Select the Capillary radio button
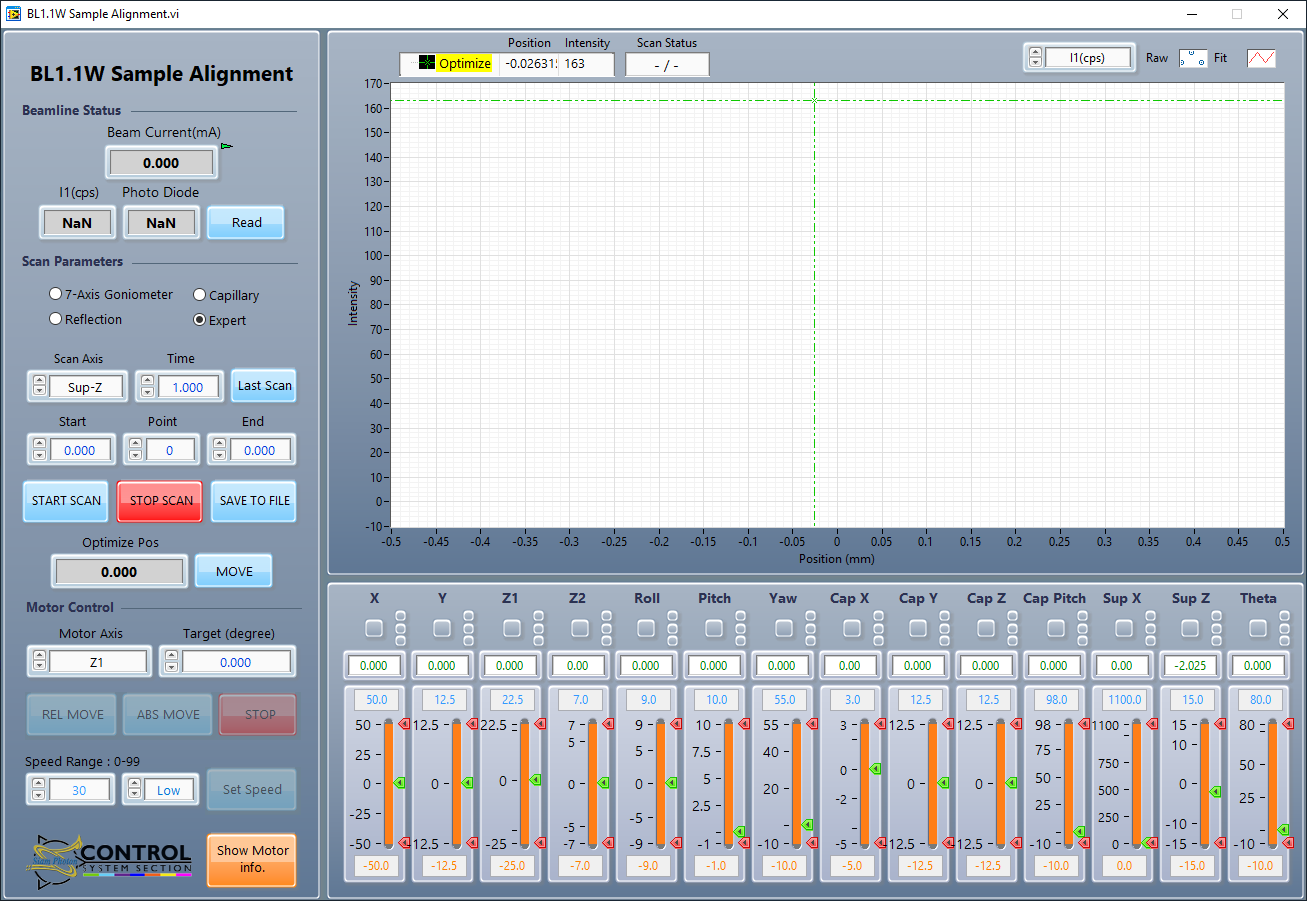Screen dimensions: 1307x901 [x=200, y=295]
